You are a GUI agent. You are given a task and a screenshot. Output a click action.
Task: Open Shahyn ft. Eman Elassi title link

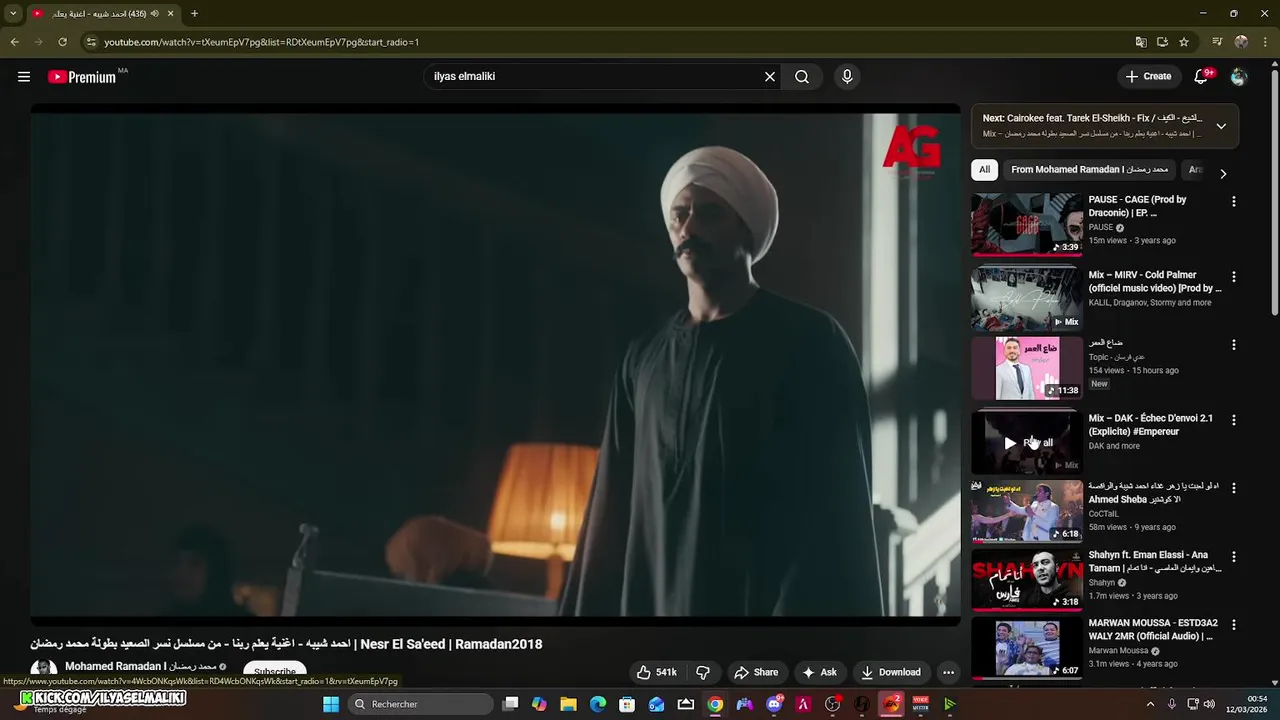(1155, 561)
